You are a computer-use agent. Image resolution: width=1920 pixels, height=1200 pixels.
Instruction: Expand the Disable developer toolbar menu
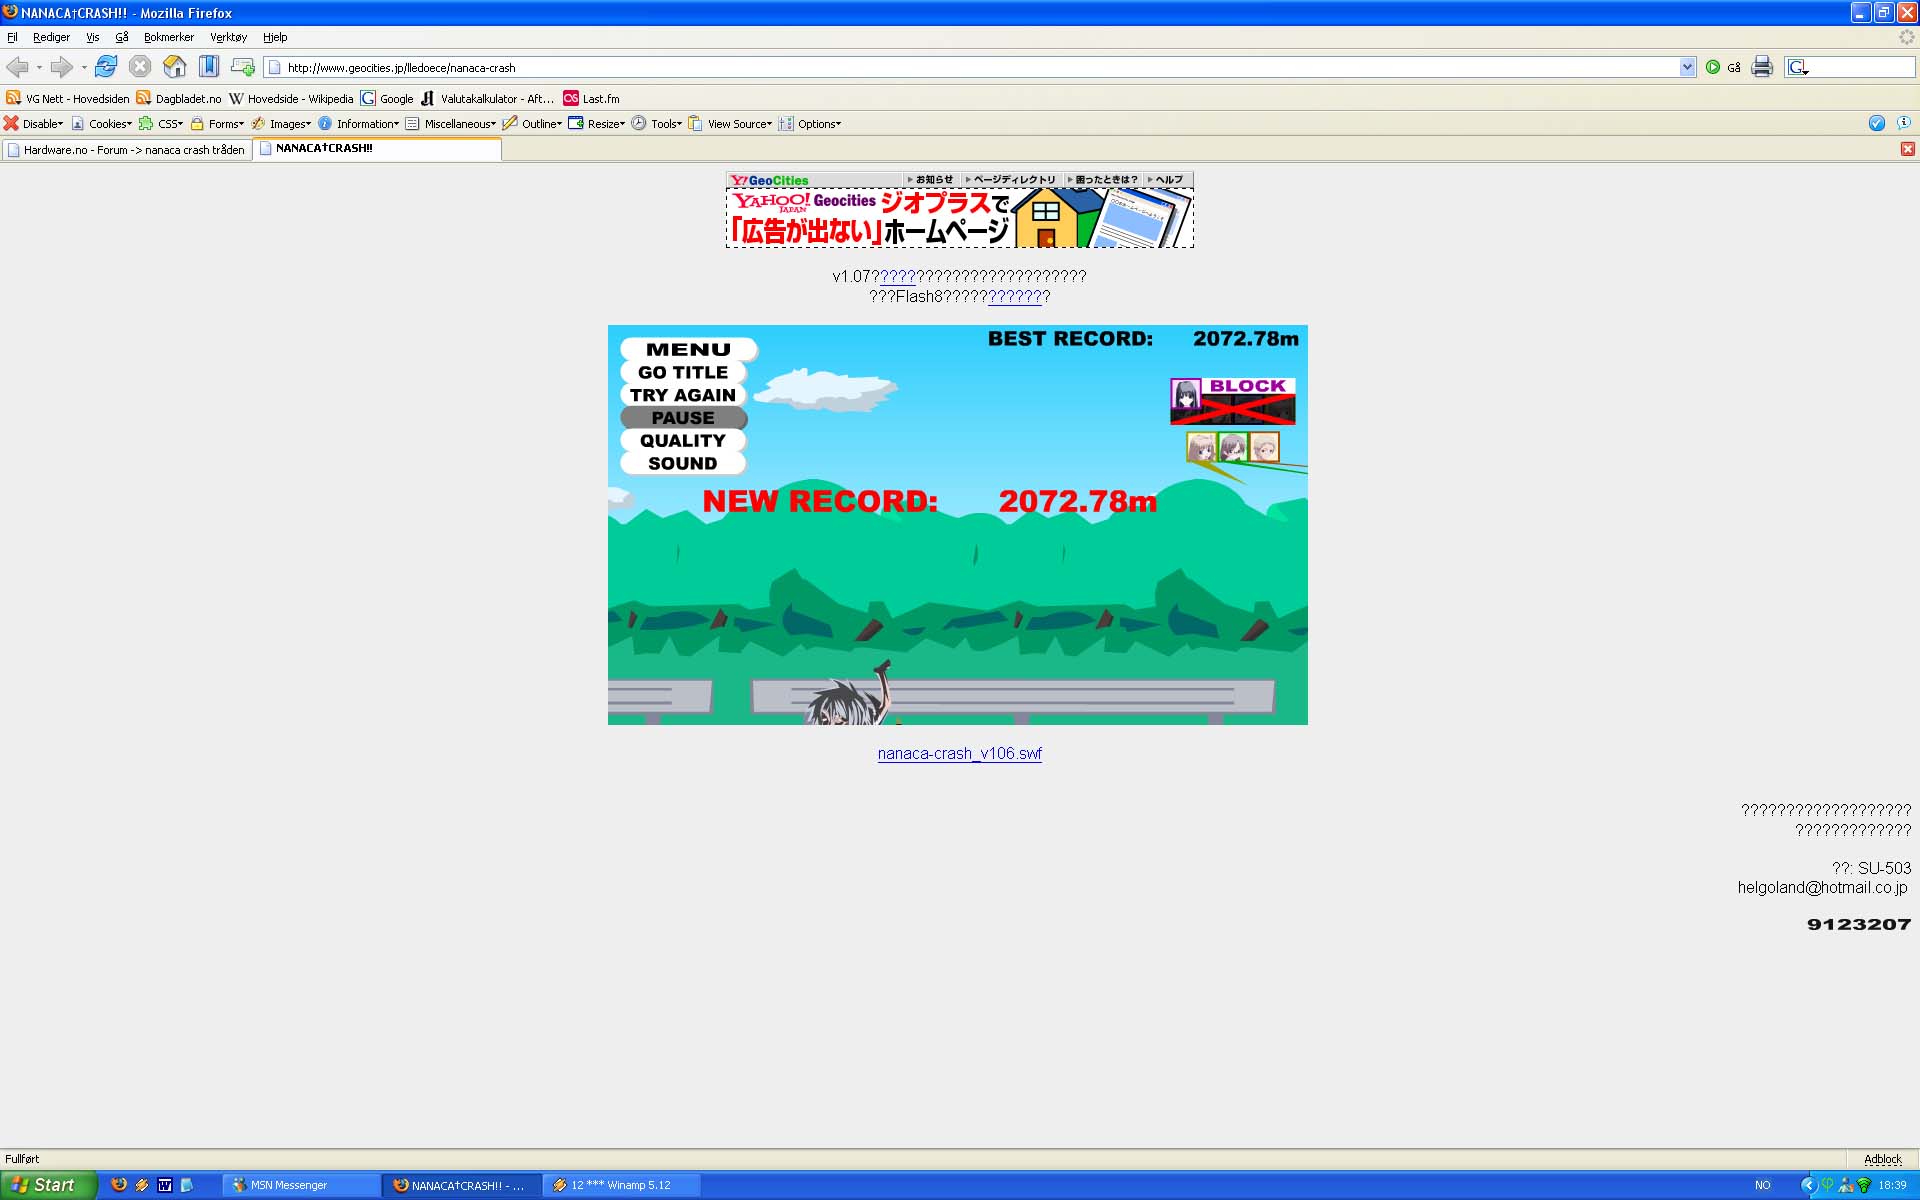pyautogui.click(x=33, y=124)
